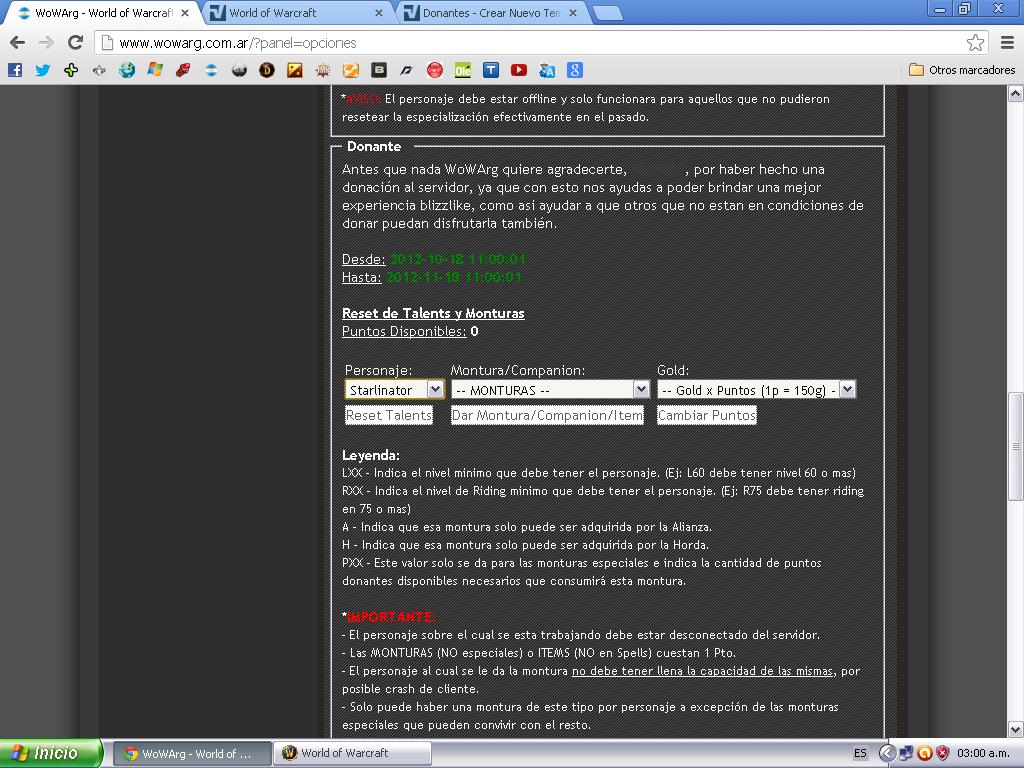Open the Google 'g' bookmark icon
This screenshot has height=768, width=1024.
click(x=574, y=70)
